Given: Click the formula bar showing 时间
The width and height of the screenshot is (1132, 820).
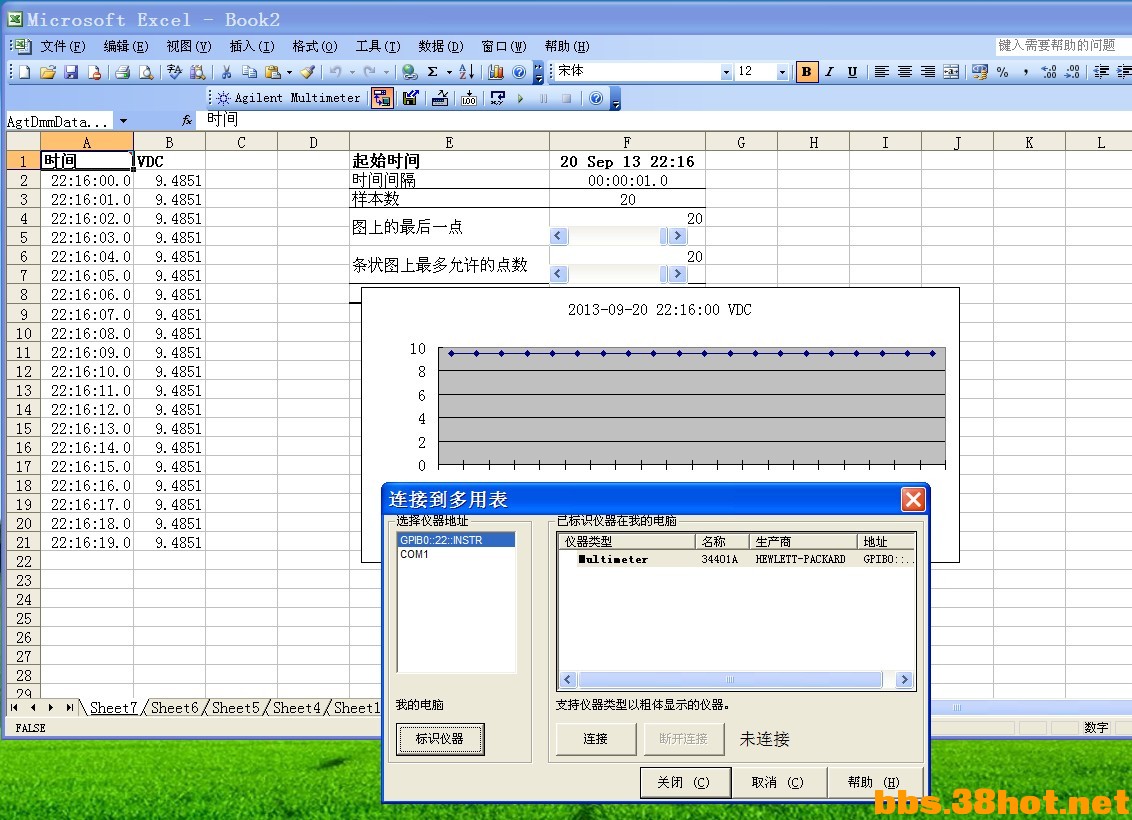Looking at the screenshot, I should click(664, 120).
